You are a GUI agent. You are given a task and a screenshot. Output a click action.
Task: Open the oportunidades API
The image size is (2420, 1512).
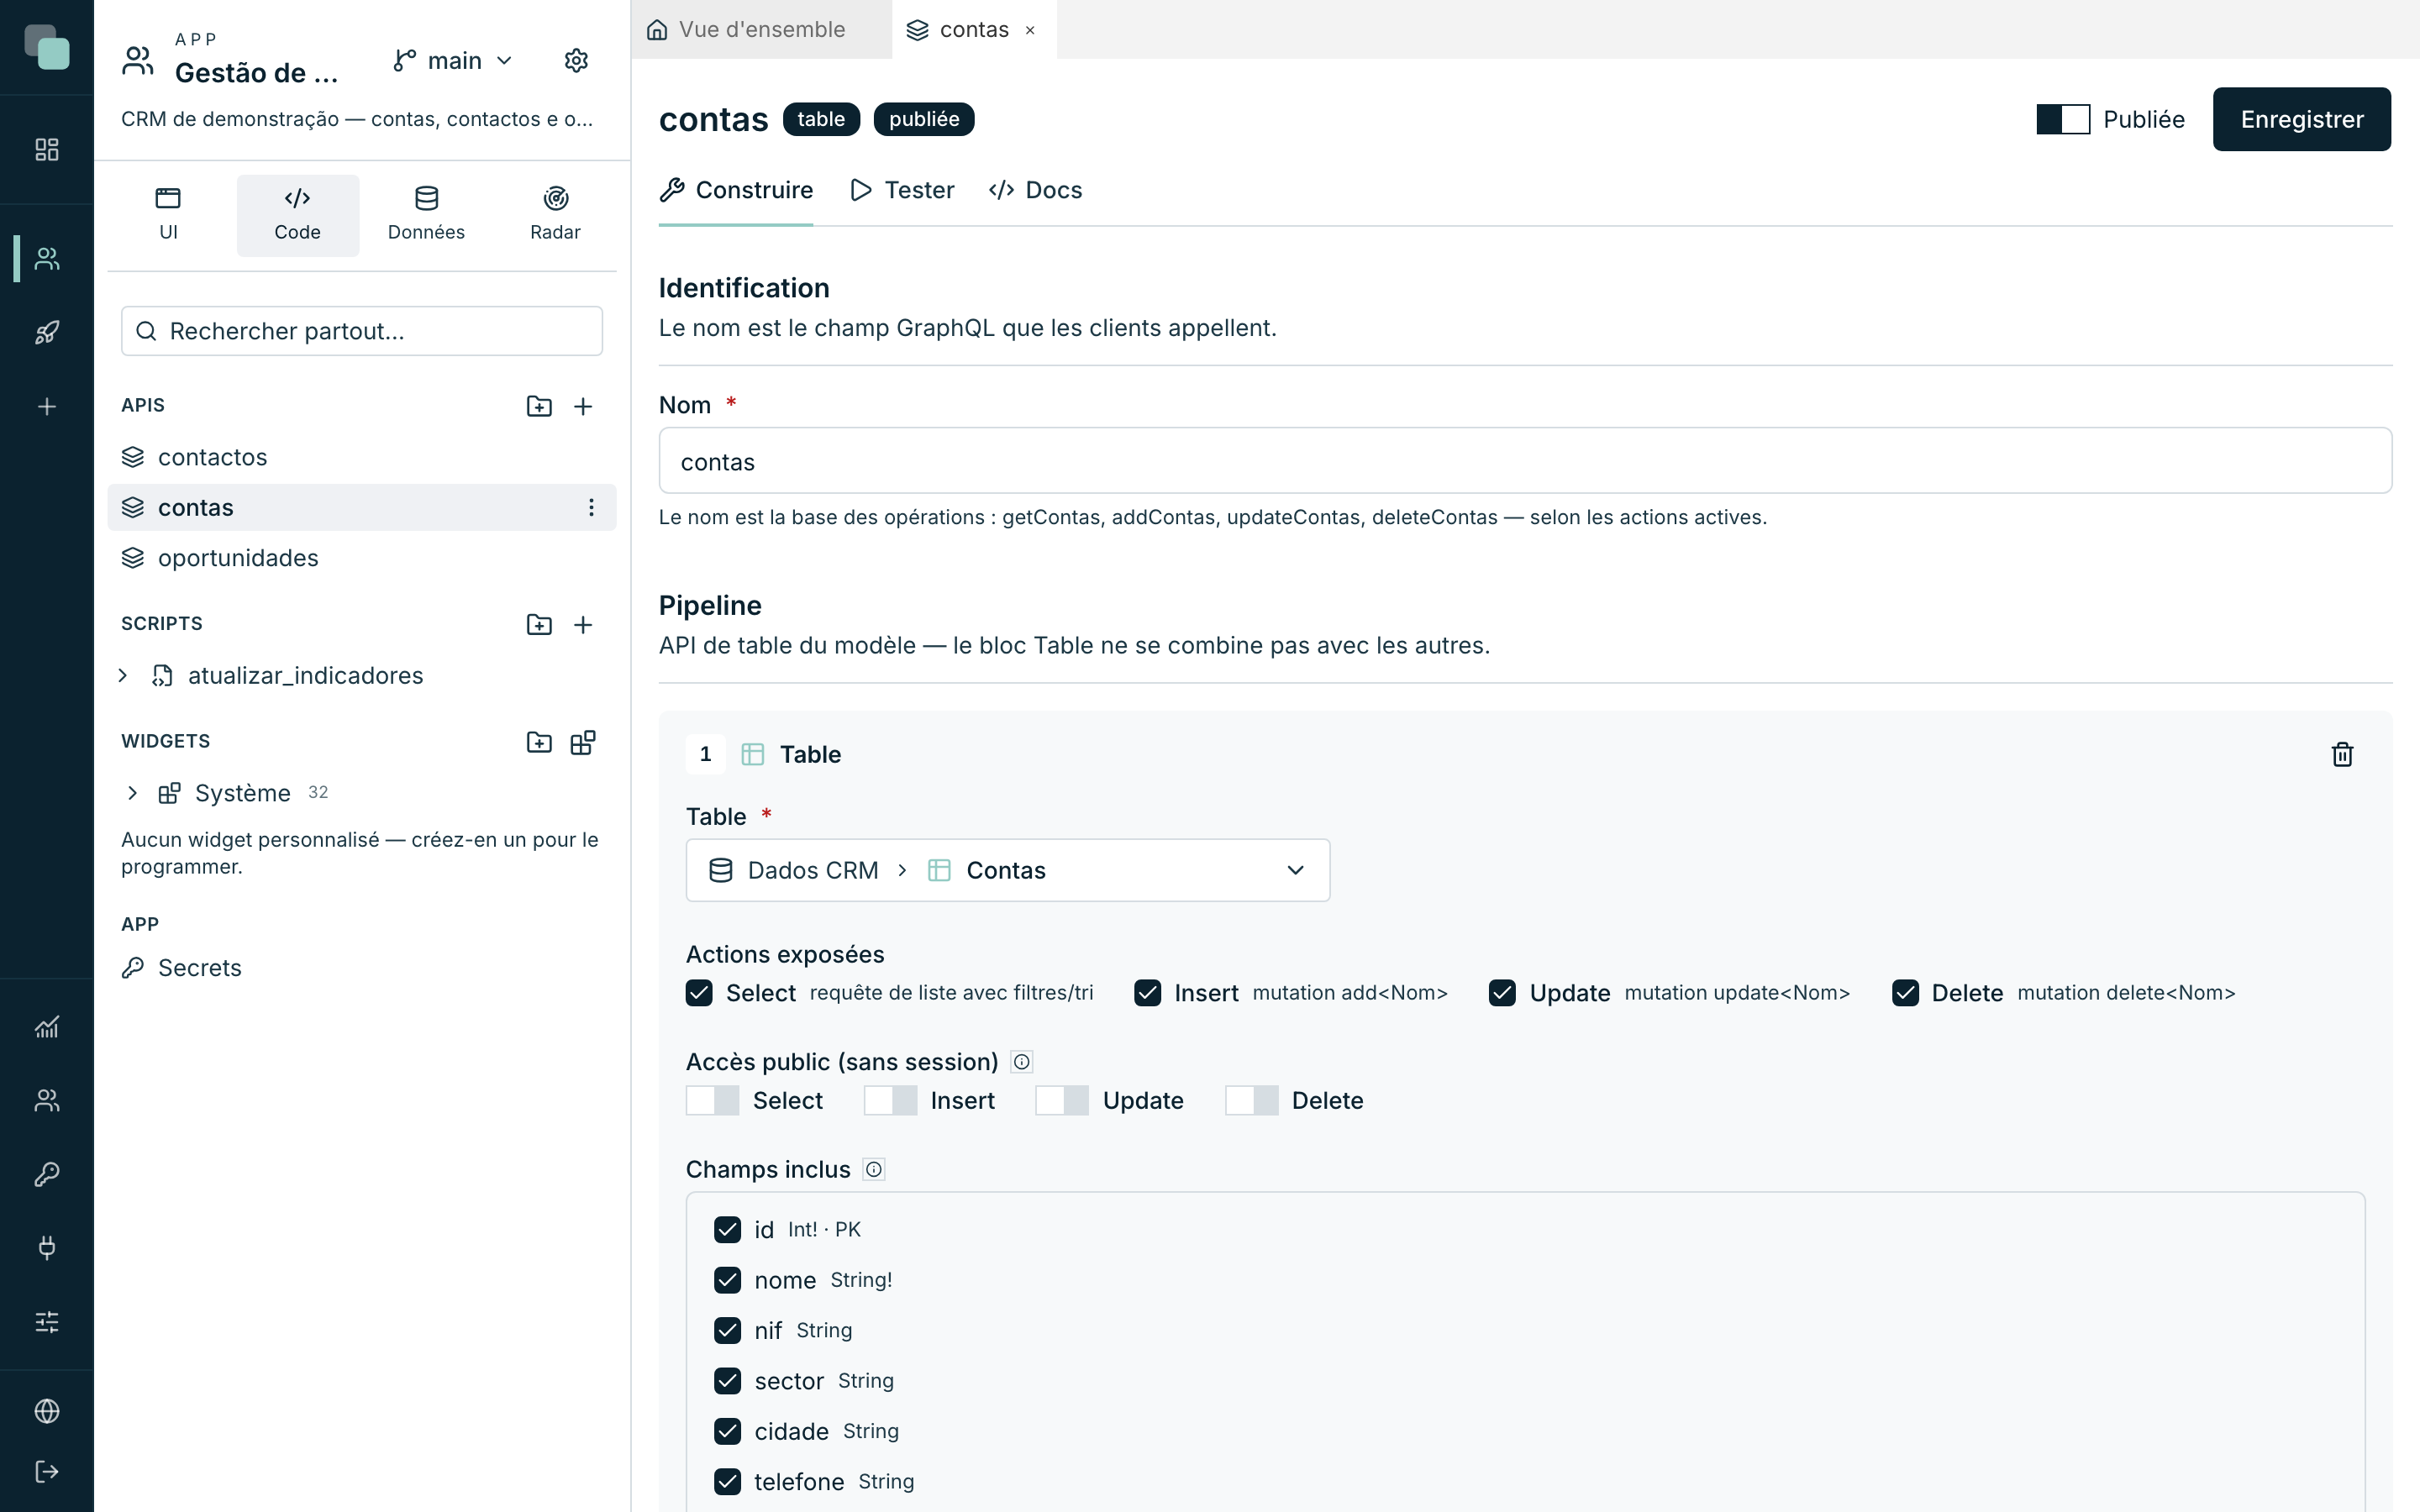click(x=362, y=558)
